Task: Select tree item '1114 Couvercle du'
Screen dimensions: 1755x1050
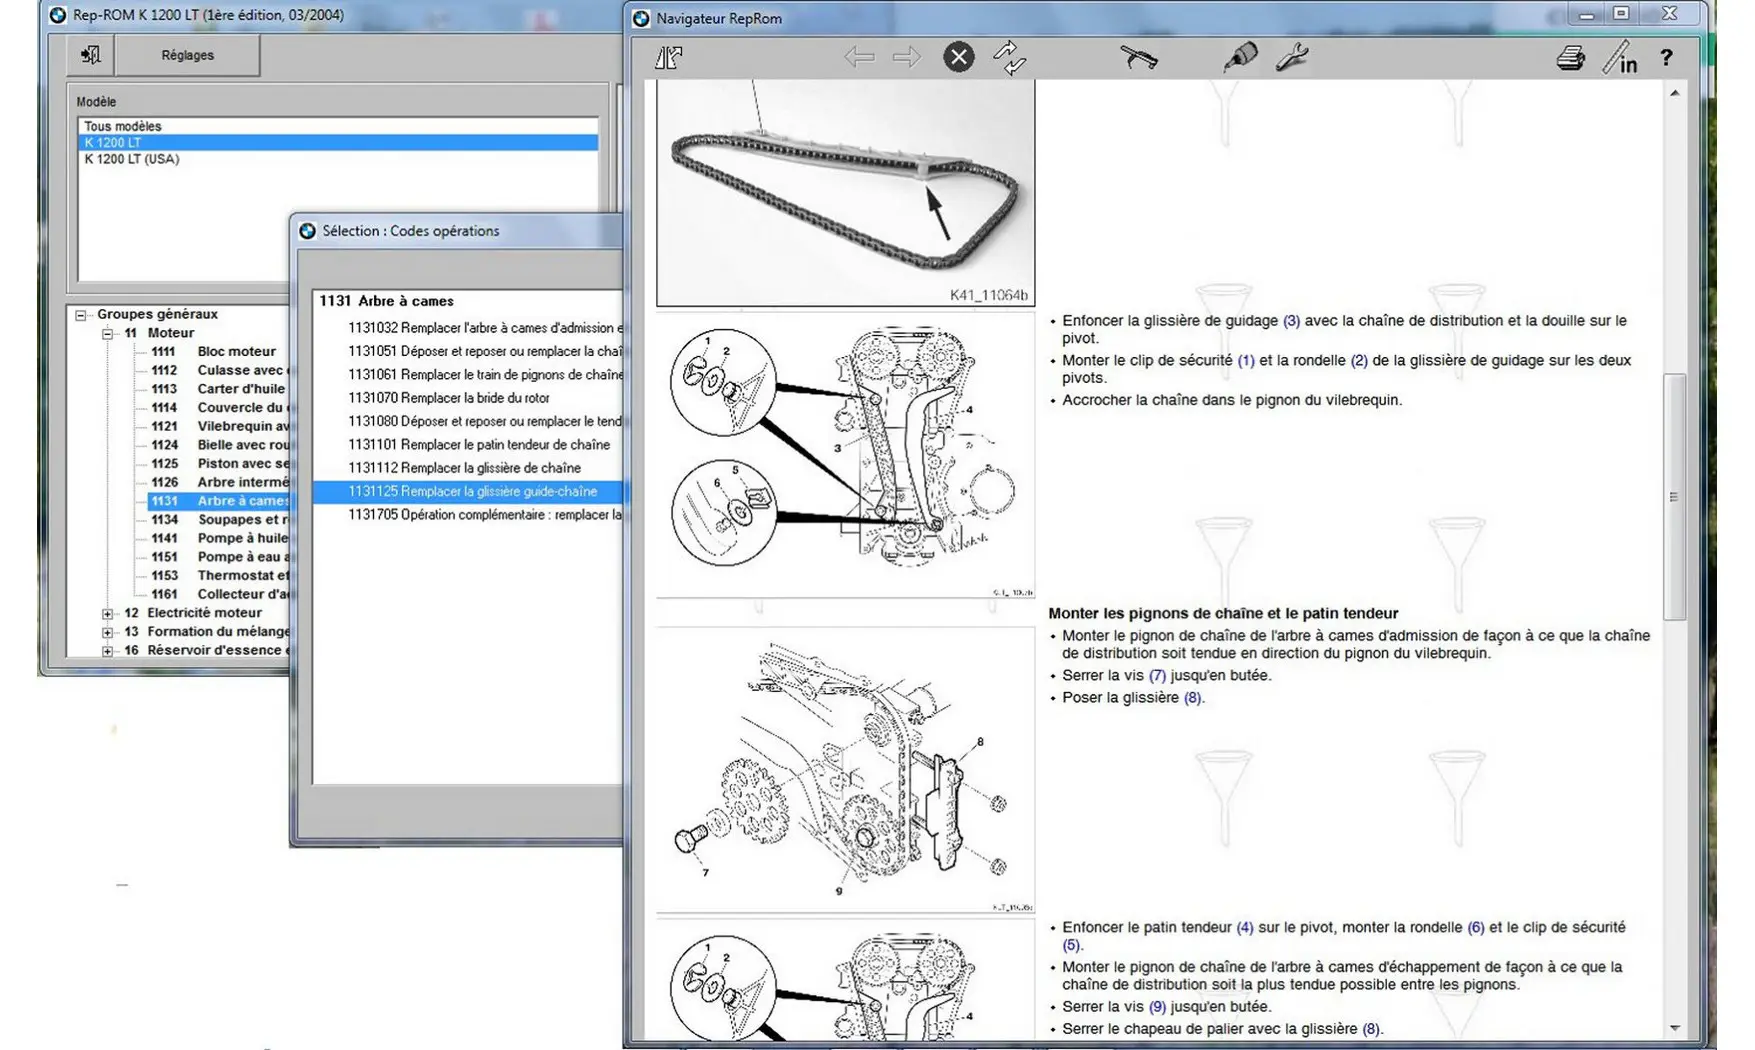Action: coord(218,407)
